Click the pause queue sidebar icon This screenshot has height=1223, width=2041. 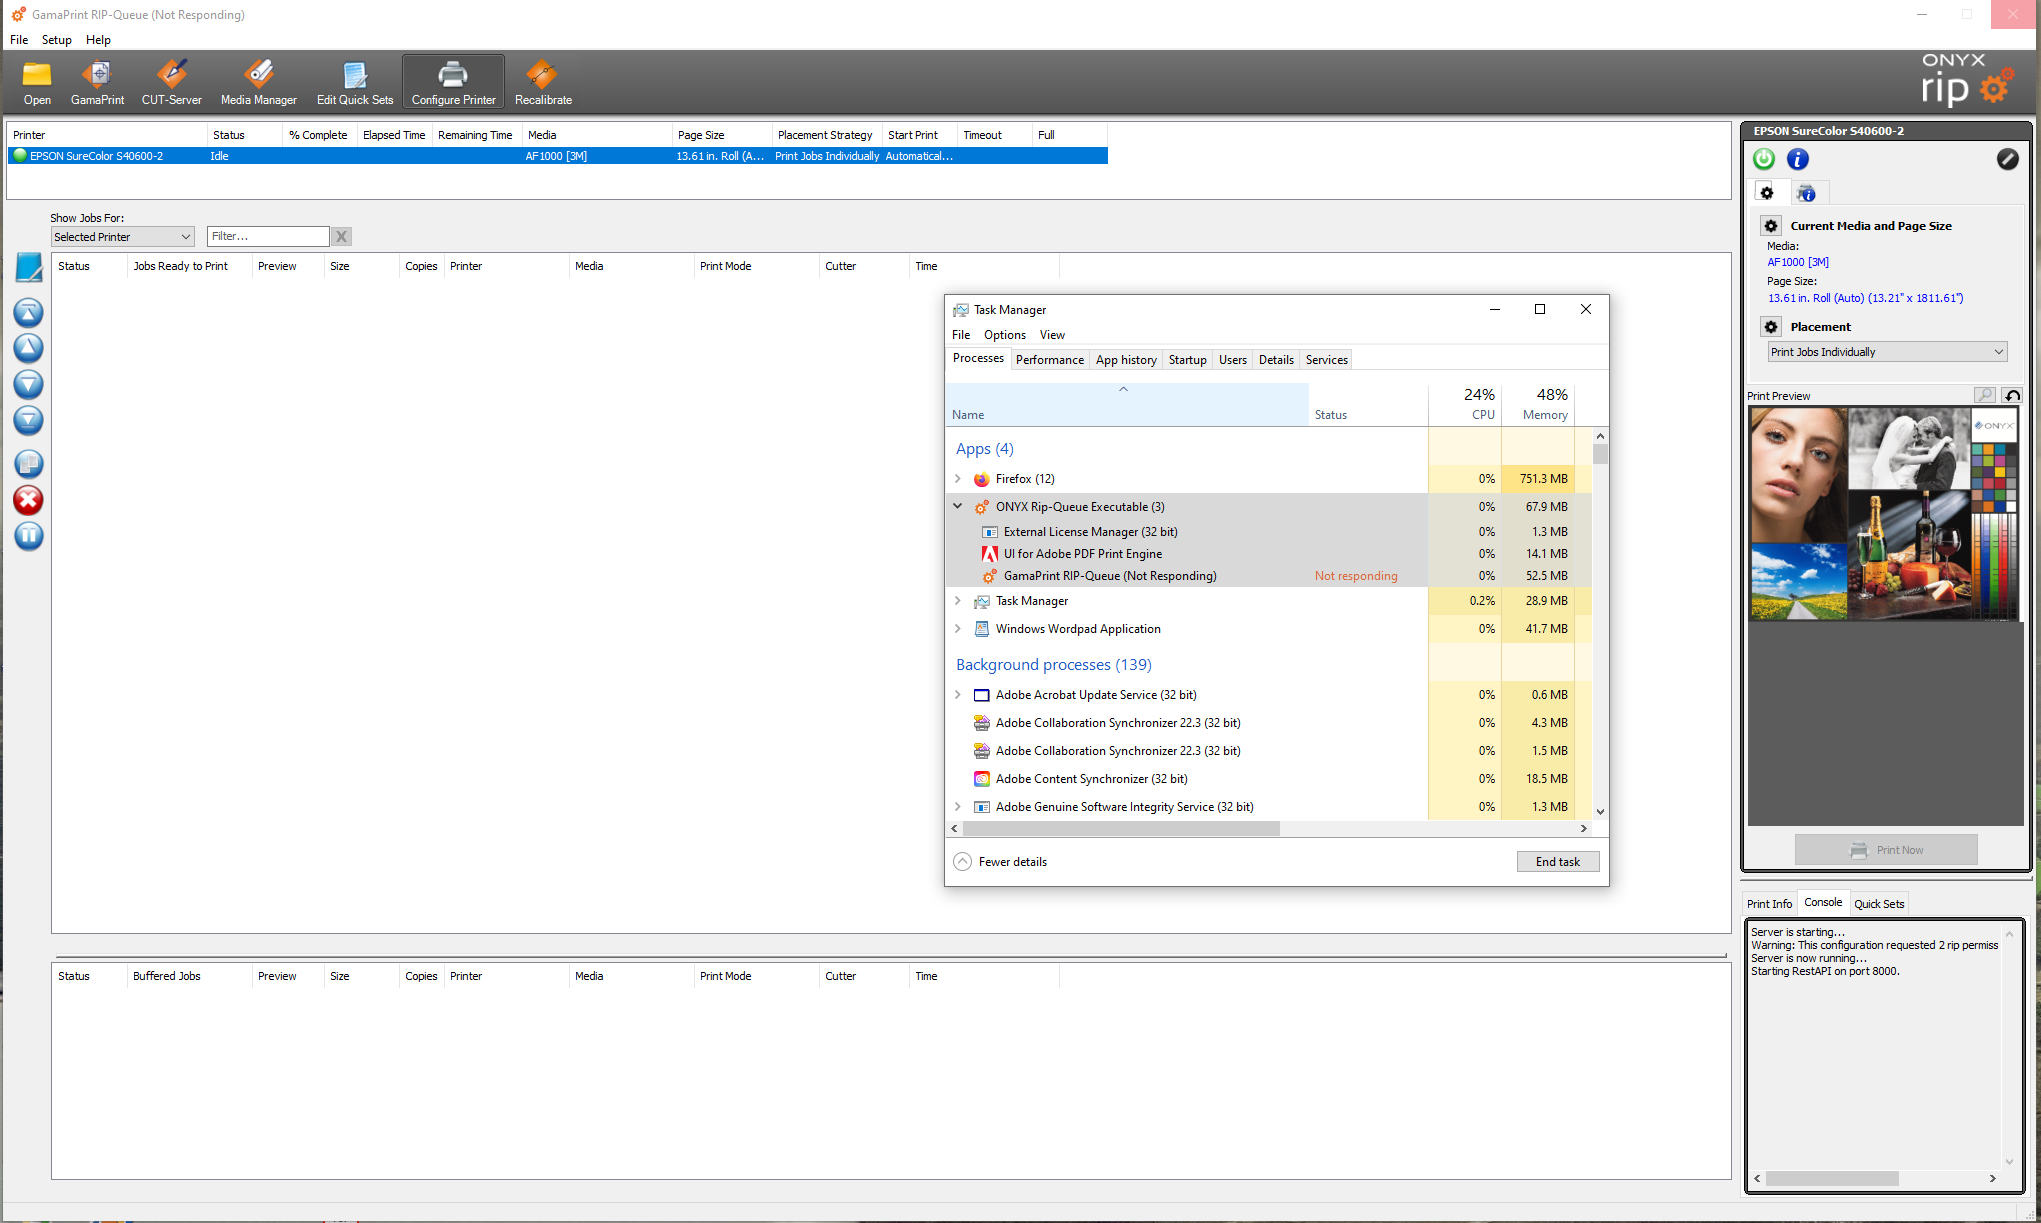click(x=28, y=536)
